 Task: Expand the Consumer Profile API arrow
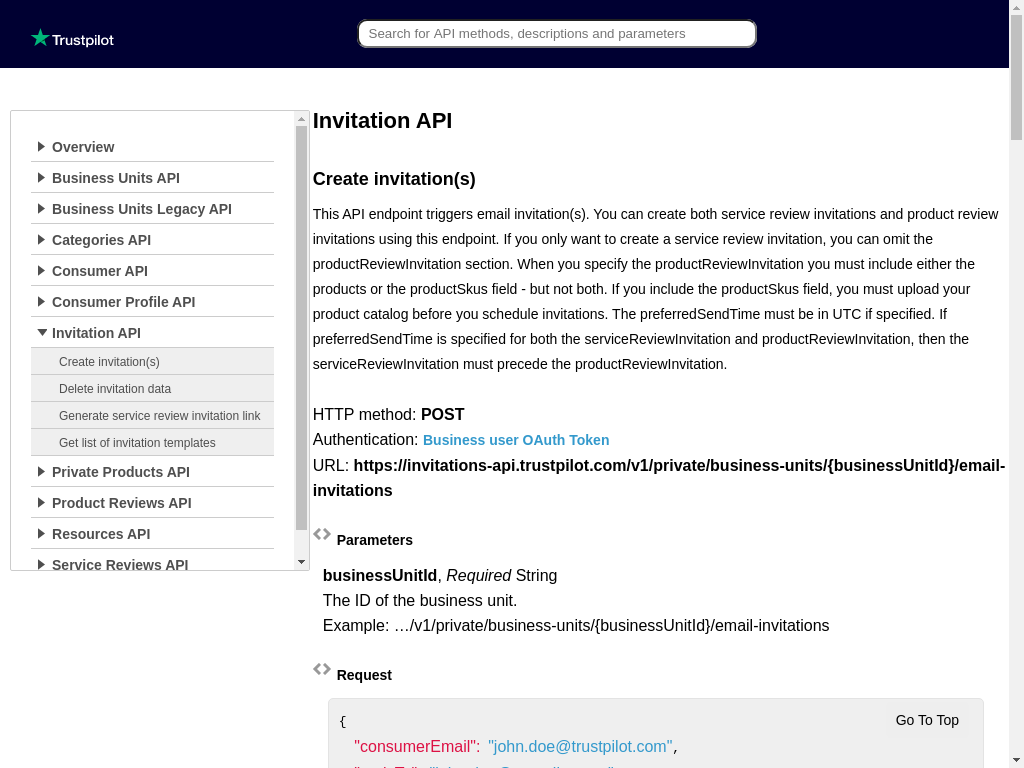tap(41, 302)
